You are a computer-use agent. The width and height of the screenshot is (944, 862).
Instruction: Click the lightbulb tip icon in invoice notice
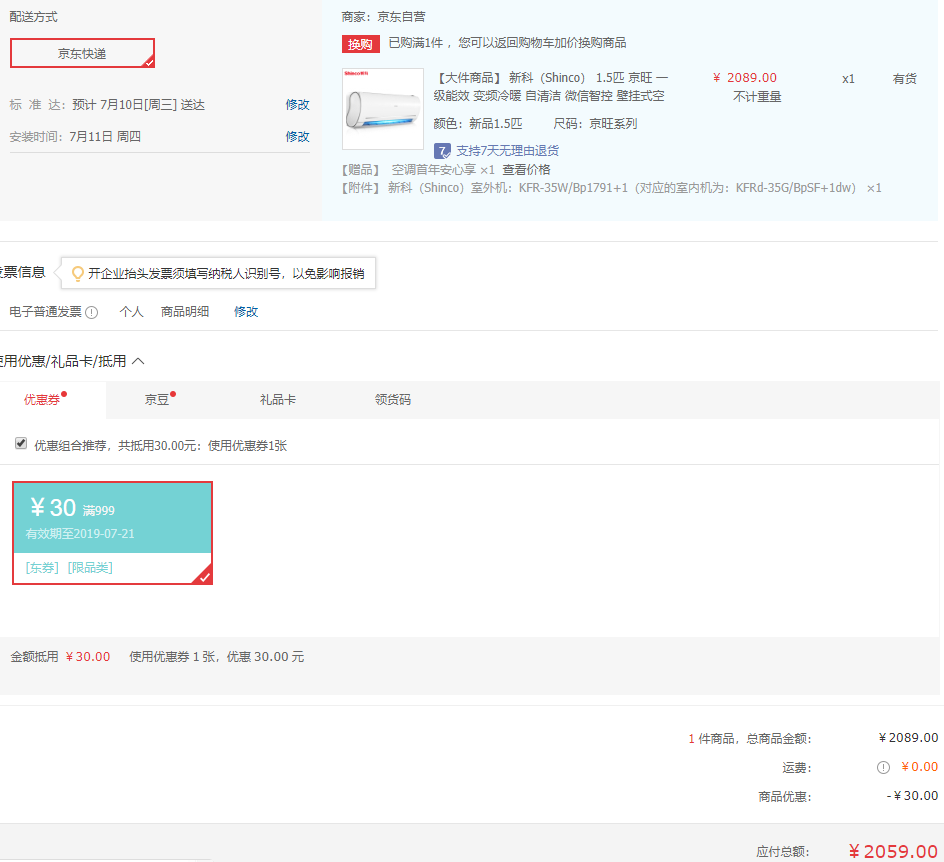pos(77,274)
